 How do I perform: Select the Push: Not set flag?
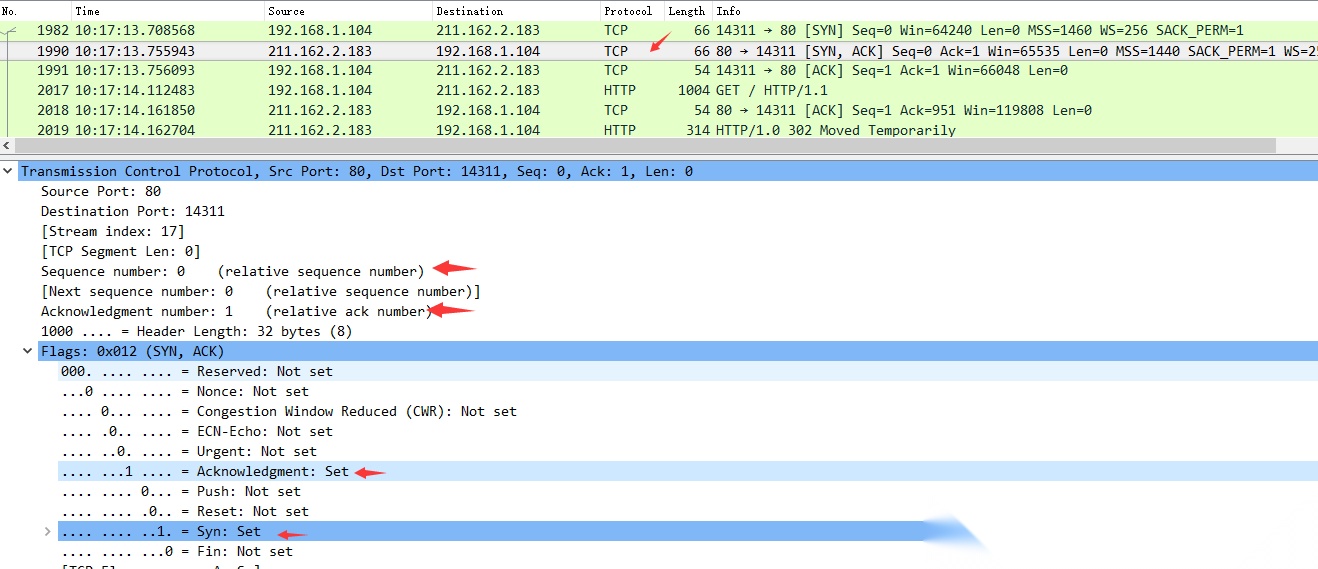tap(181, 491)
